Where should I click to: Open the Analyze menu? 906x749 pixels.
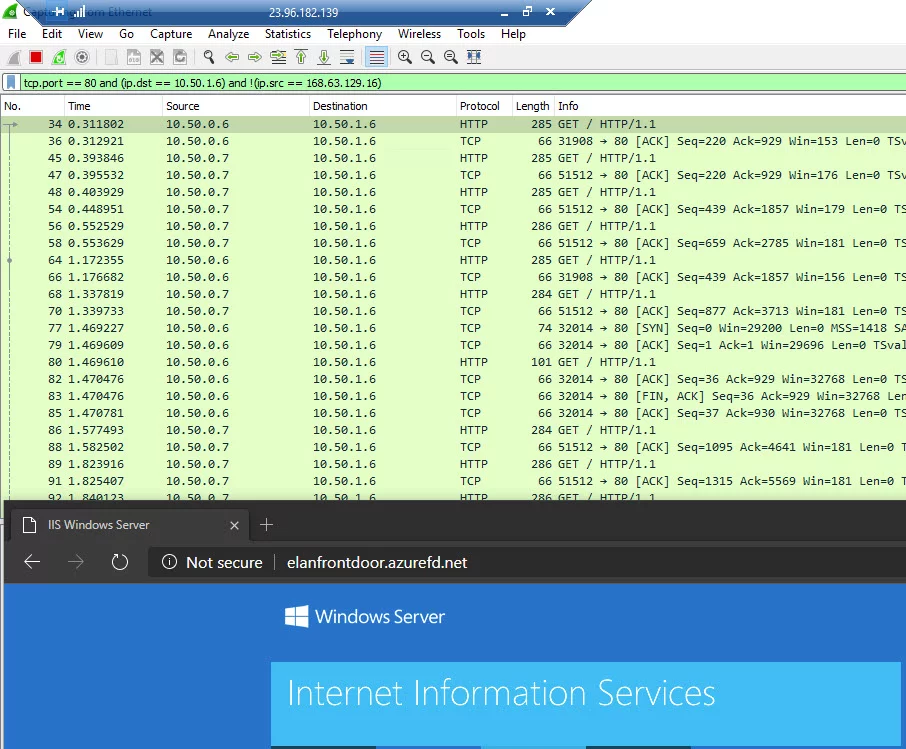click(228, 34)
